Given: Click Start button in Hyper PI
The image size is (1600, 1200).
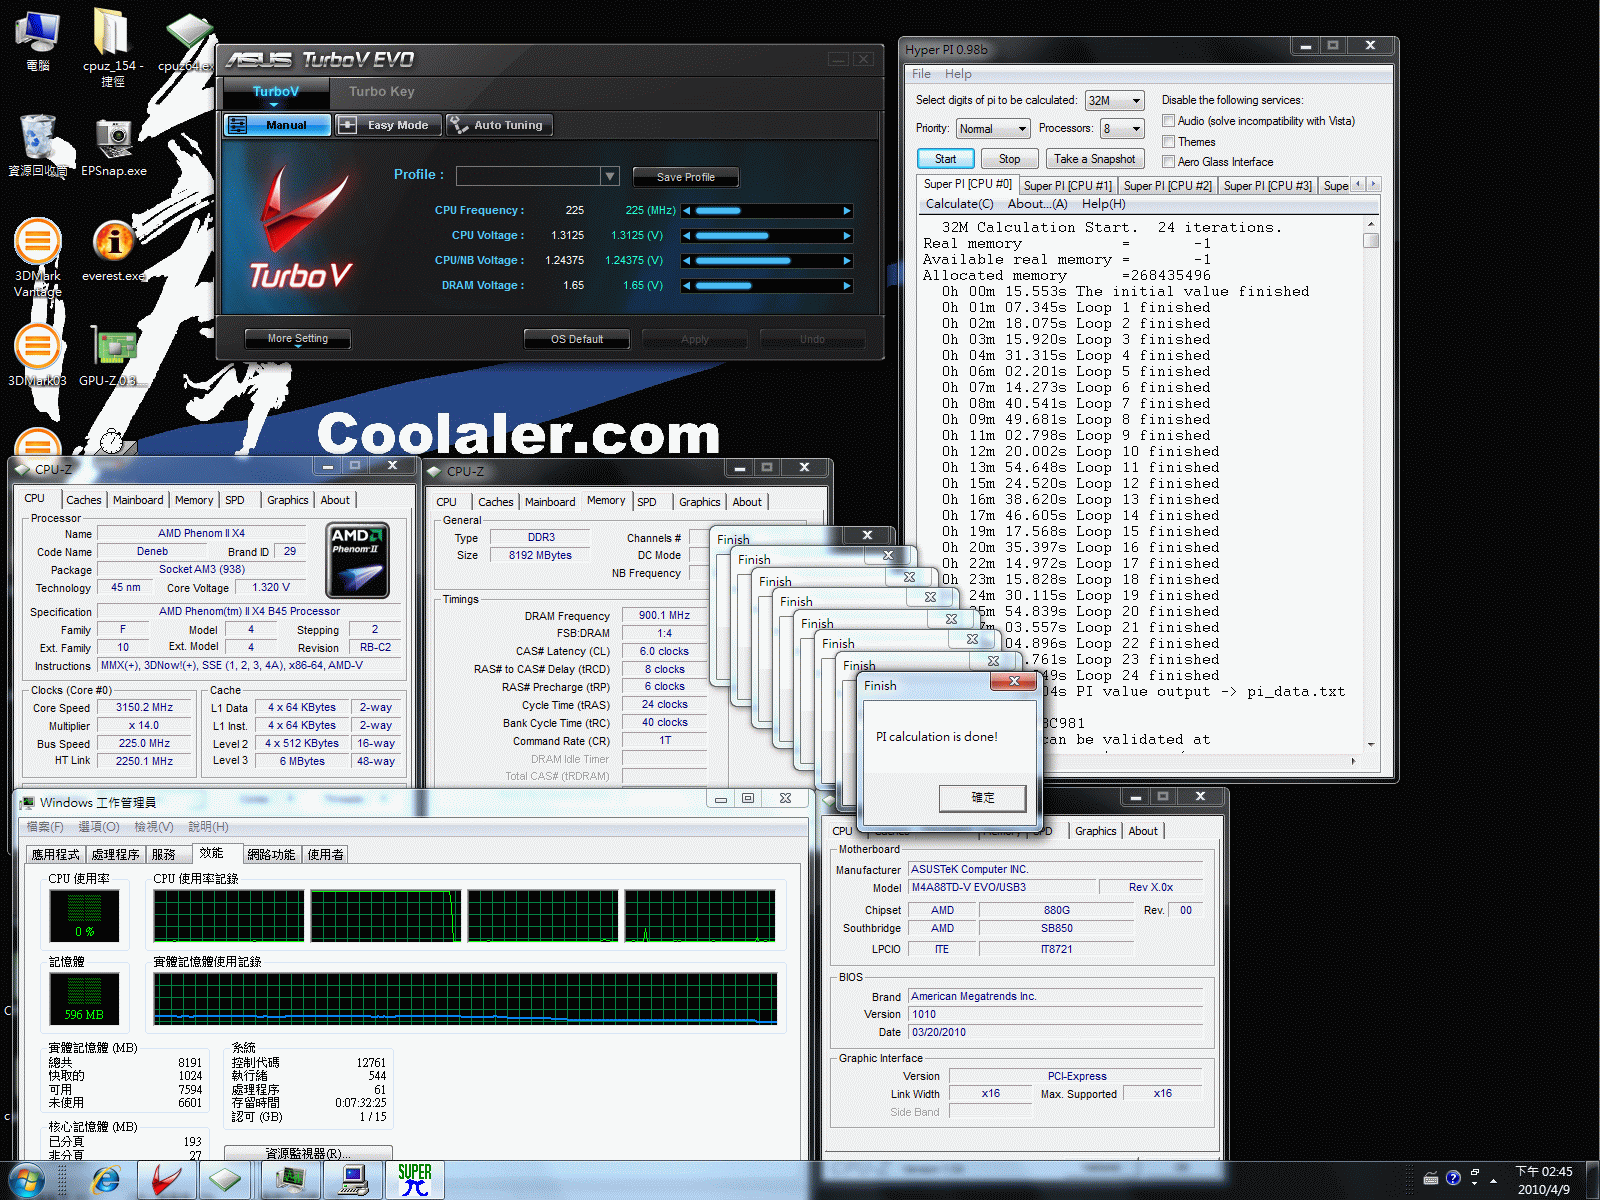Looking at the screenshot, I should coord(945,159).
